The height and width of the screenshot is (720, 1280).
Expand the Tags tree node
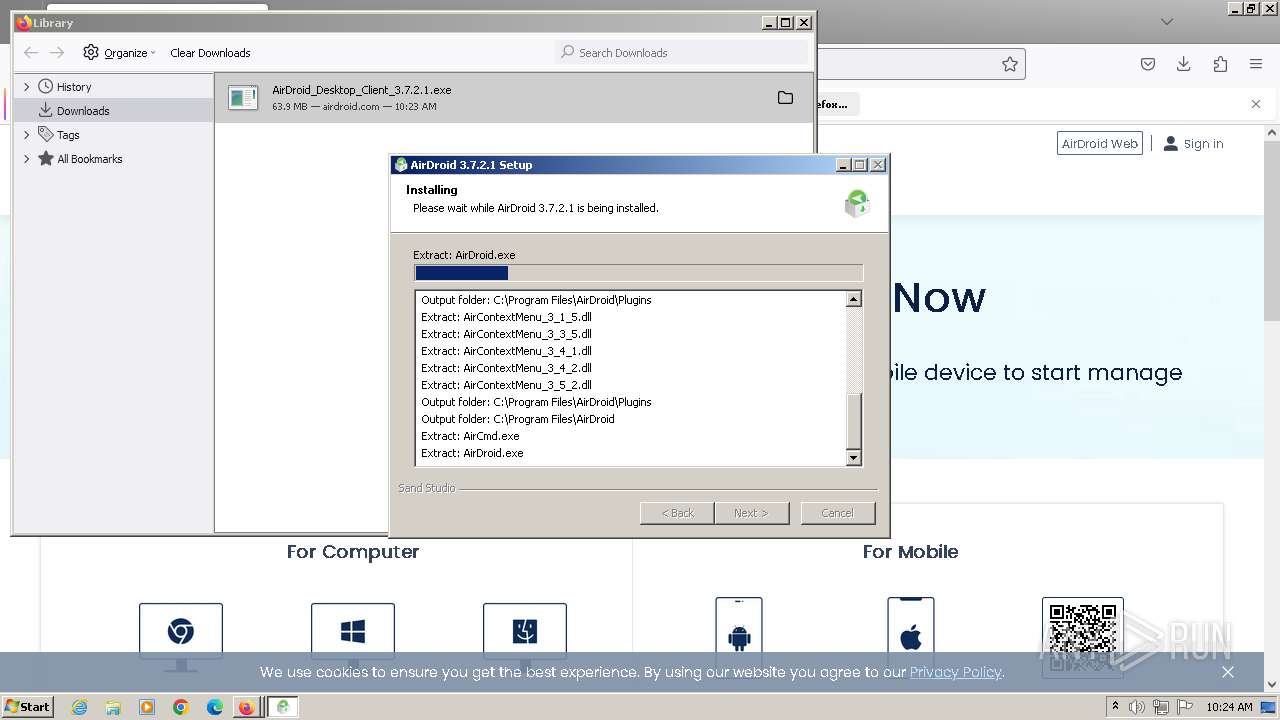coord(27,135)
